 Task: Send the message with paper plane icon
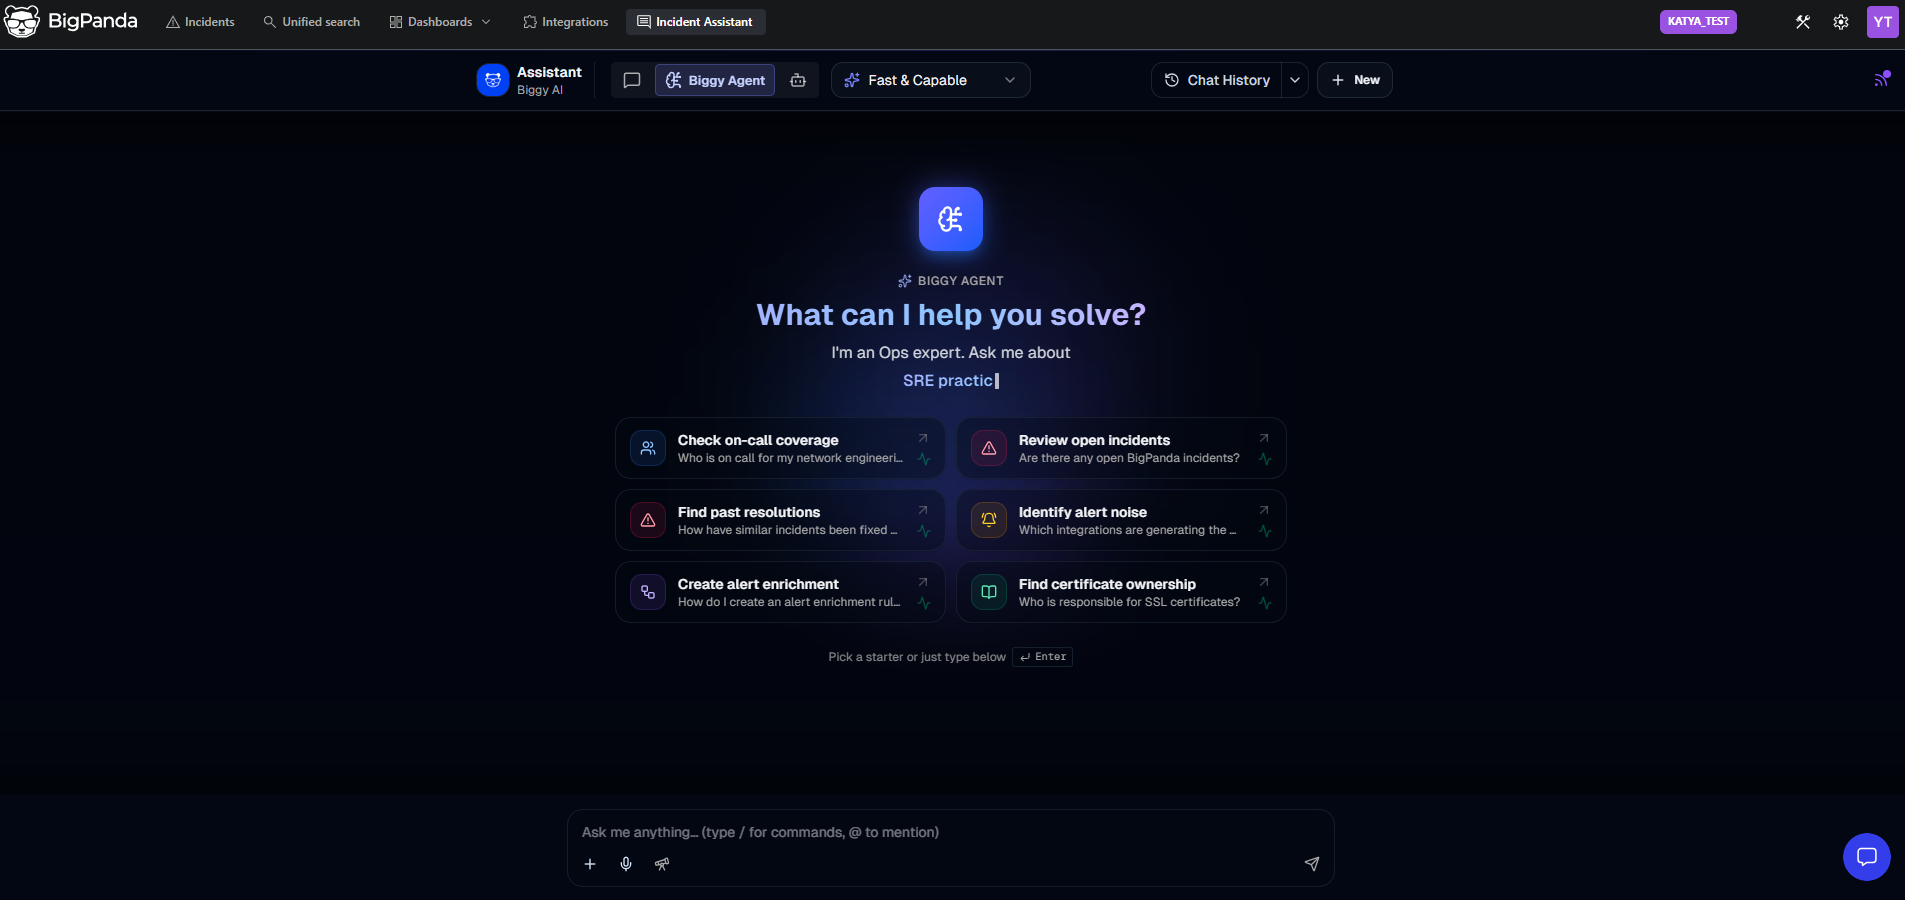[x=1312, y=864]
